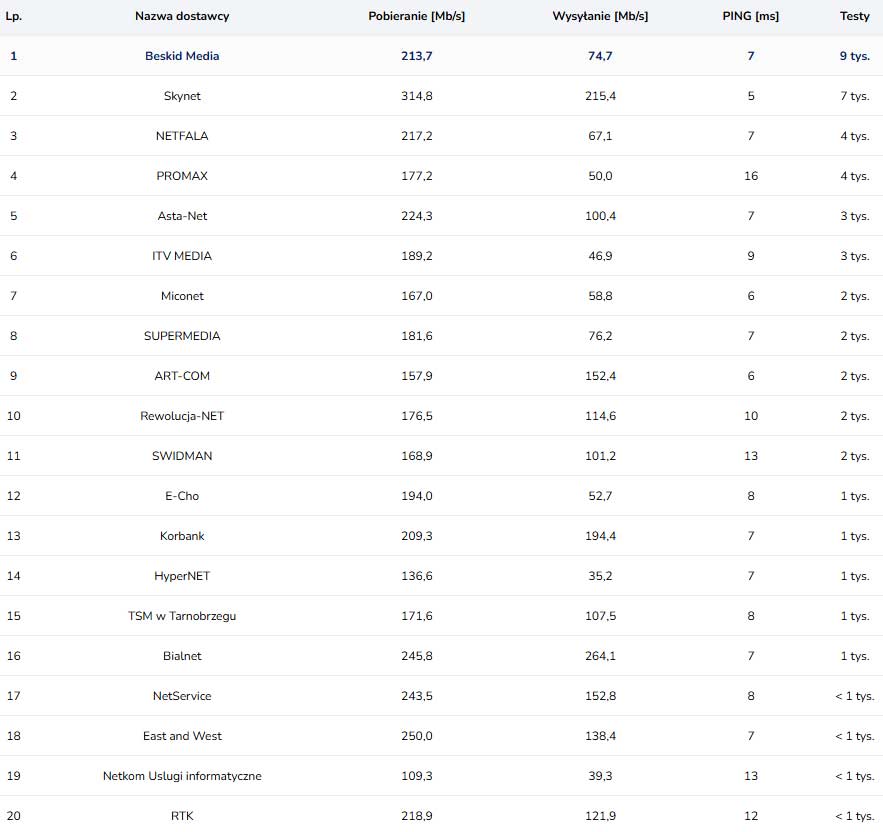Image resolution: width=883 pixels, height=832 pixels.
Task: Click the PROMAX provider name
Action: [182, 176]
